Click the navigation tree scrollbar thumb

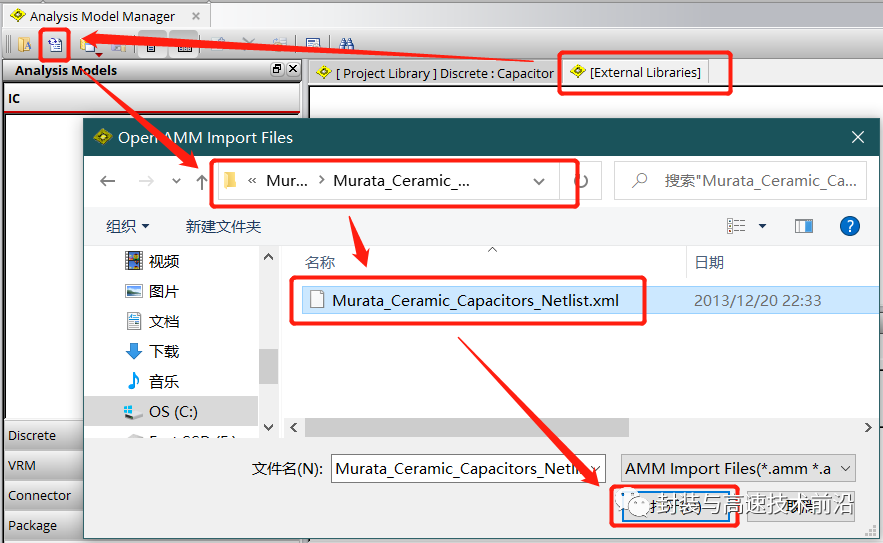pos(269,367)
